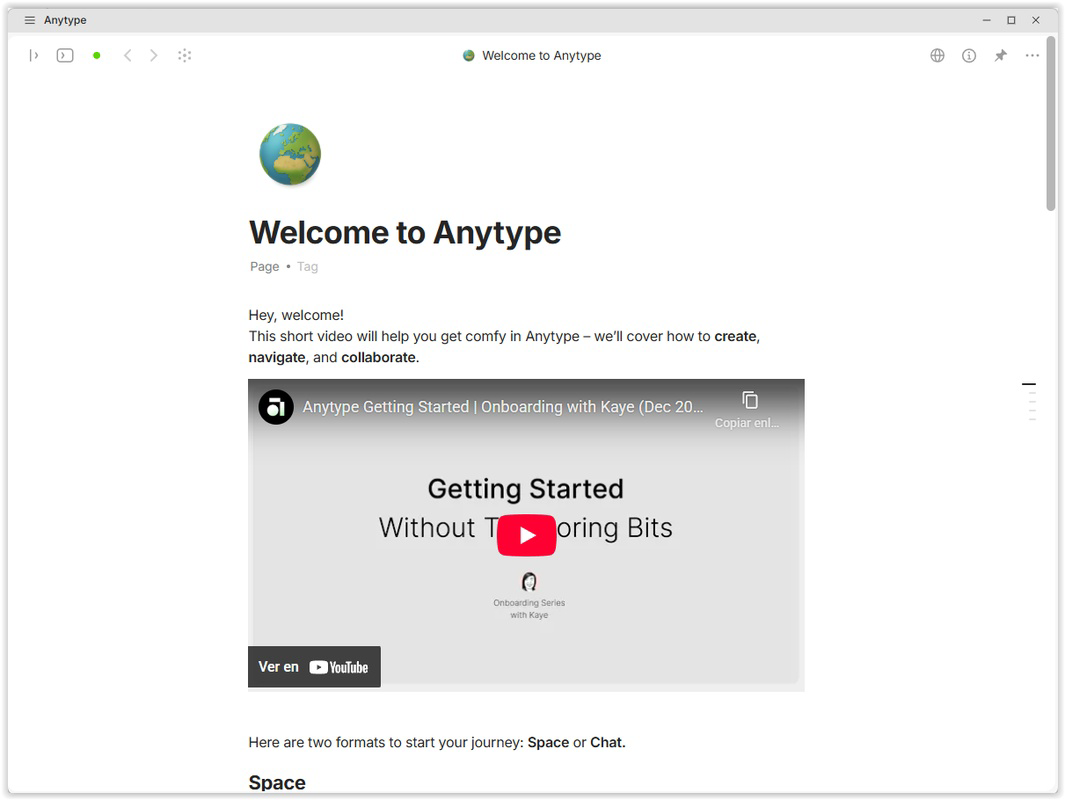Click the "Hey, welcome!" text line
This screenshot has height=800, width=1065.
pos(296,315)
